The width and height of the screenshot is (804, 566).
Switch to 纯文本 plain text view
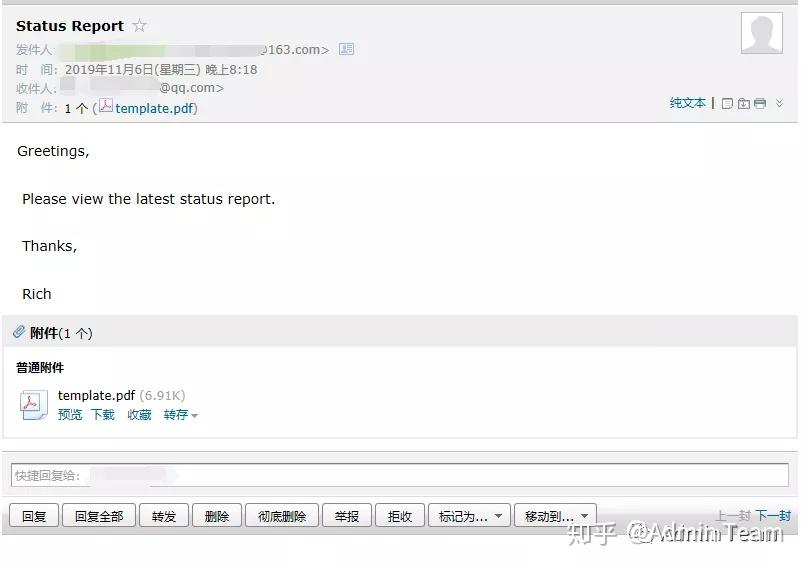688,103
